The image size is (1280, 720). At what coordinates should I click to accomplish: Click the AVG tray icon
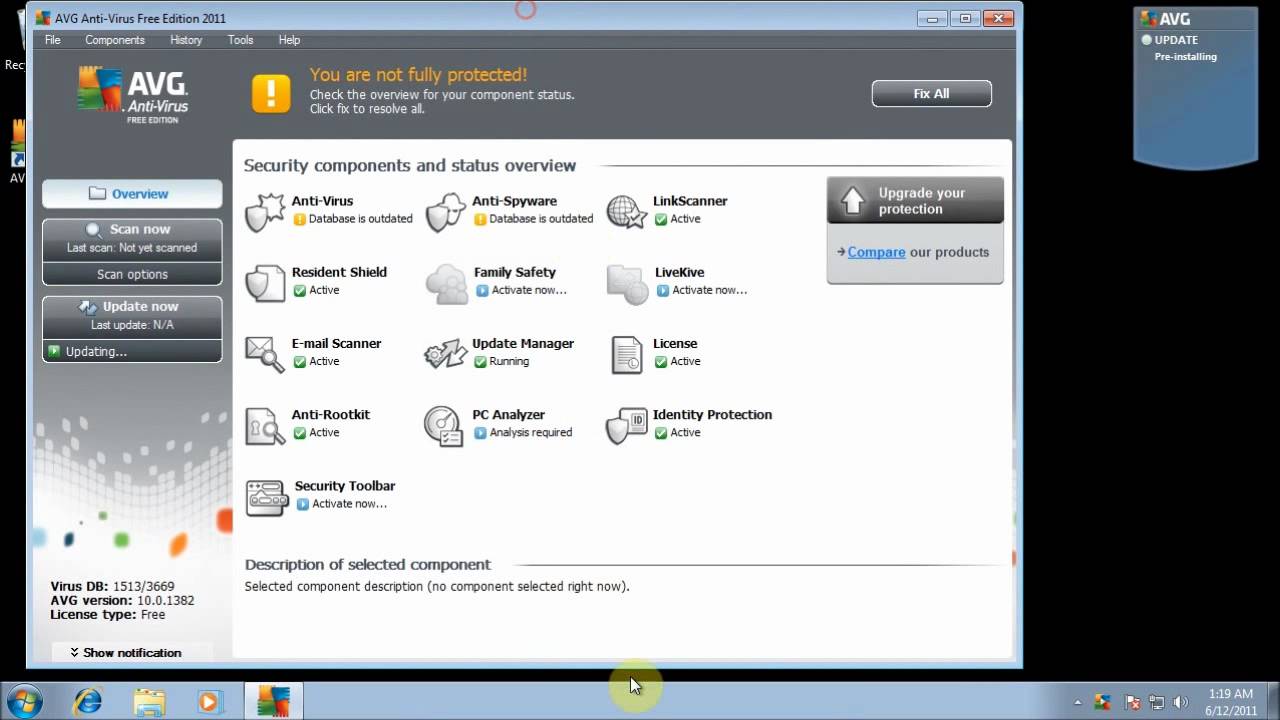tap(1103, 702)
